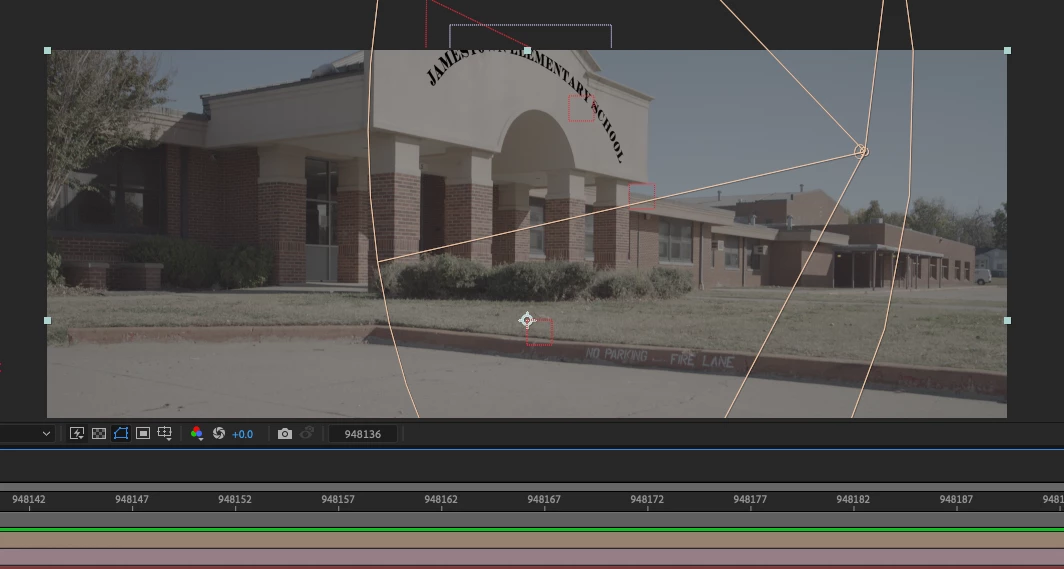This screenshot has height=569, width=1064.
Task: Jump to frame 948147 on the ruler
Action: coord(132,499)
